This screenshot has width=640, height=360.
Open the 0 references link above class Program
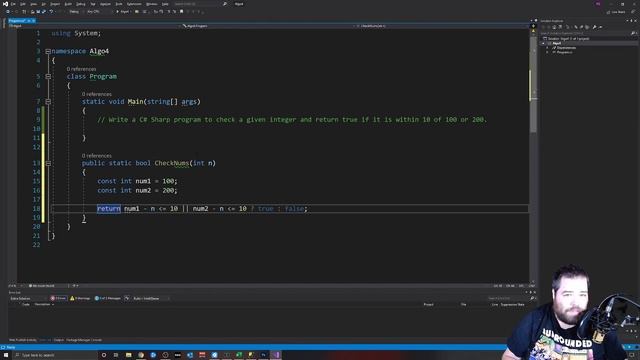82,69
